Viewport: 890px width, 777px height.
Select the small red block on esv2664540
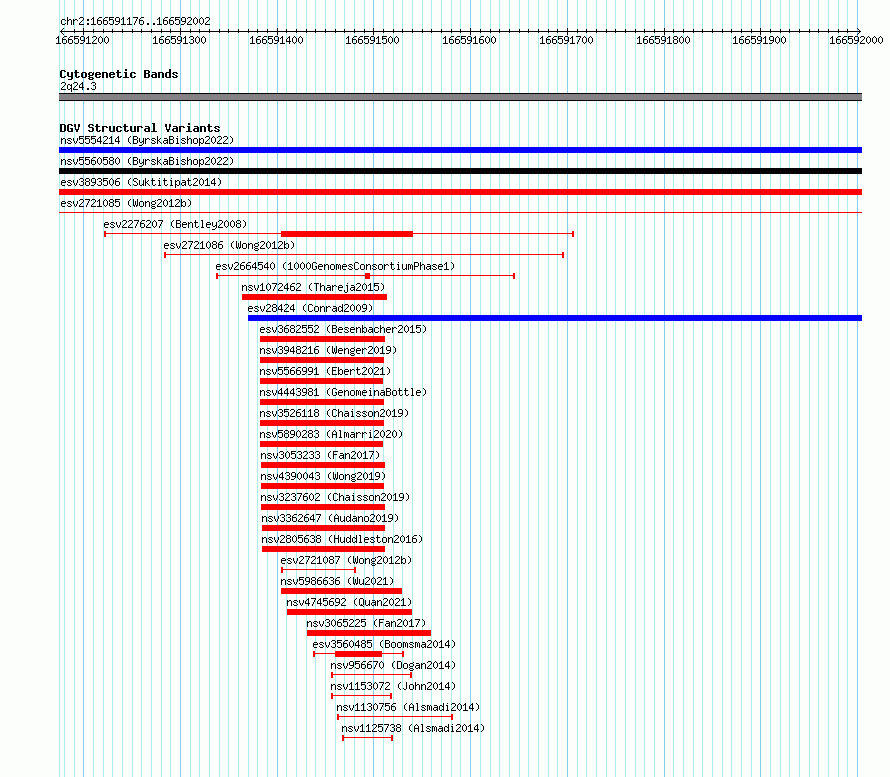[367, 276]
